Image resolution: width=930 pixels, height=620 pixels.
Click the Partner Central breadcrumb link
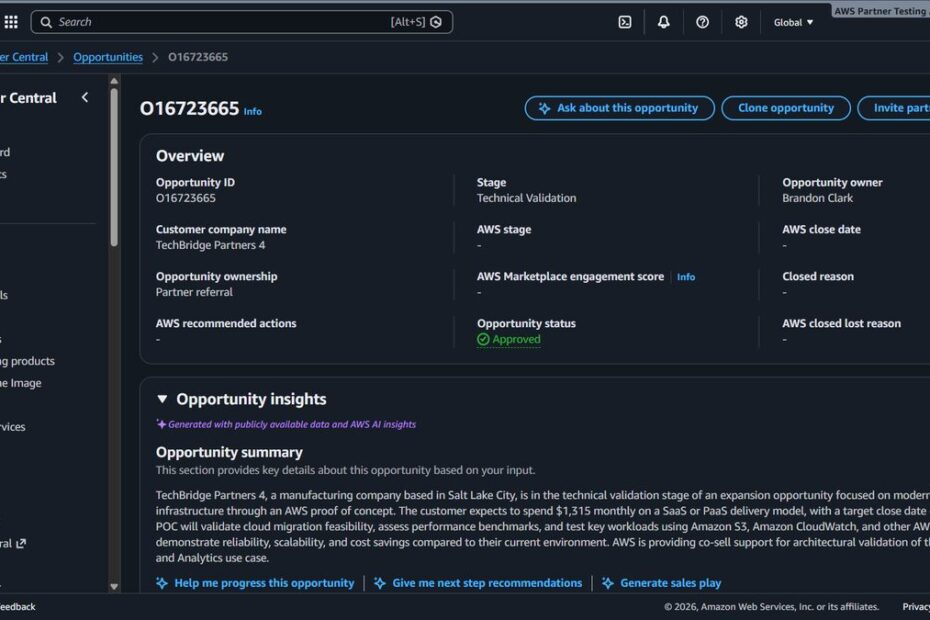(24, 57)
